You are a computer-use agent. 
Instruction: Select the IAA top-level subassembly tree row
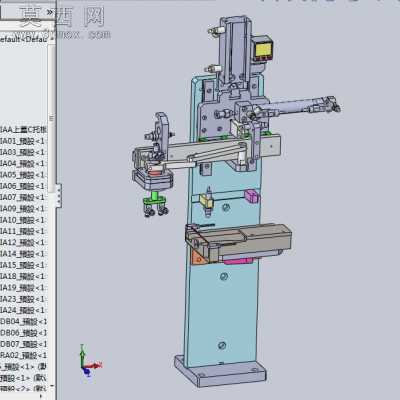[x=23, y=130]
